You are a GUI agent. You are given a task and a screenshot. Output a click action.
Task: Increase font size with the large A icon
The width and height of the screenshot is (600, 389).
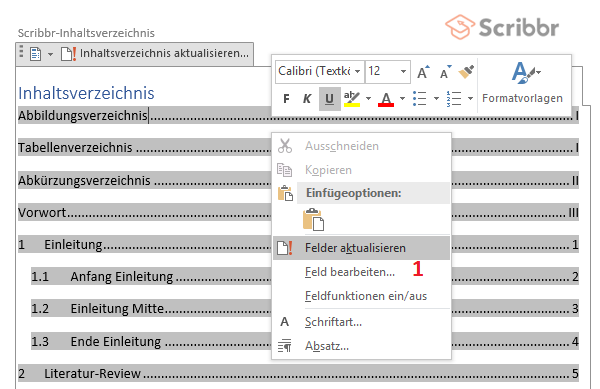point(423,72)
